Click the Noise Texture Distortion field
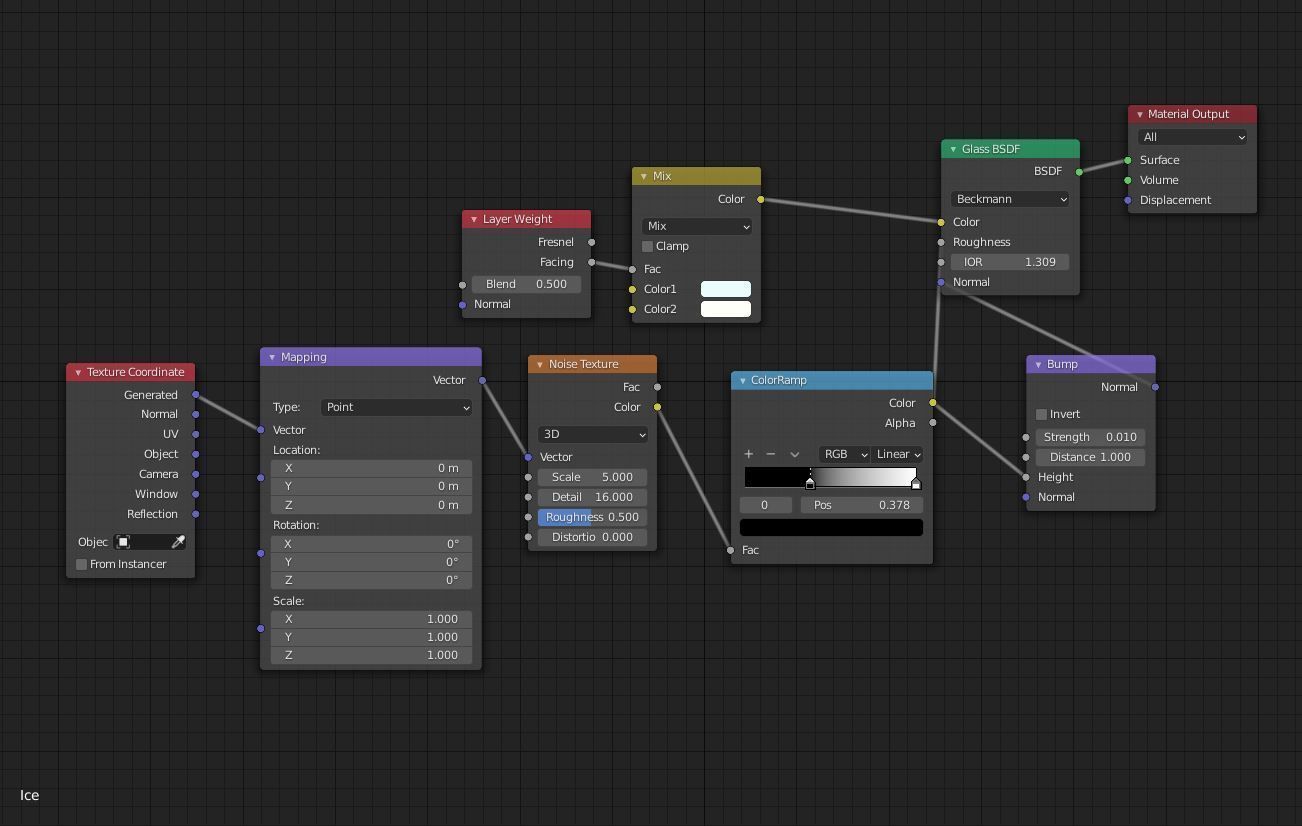The height and width of the screenshot is (826, 1302). point(593,537)
